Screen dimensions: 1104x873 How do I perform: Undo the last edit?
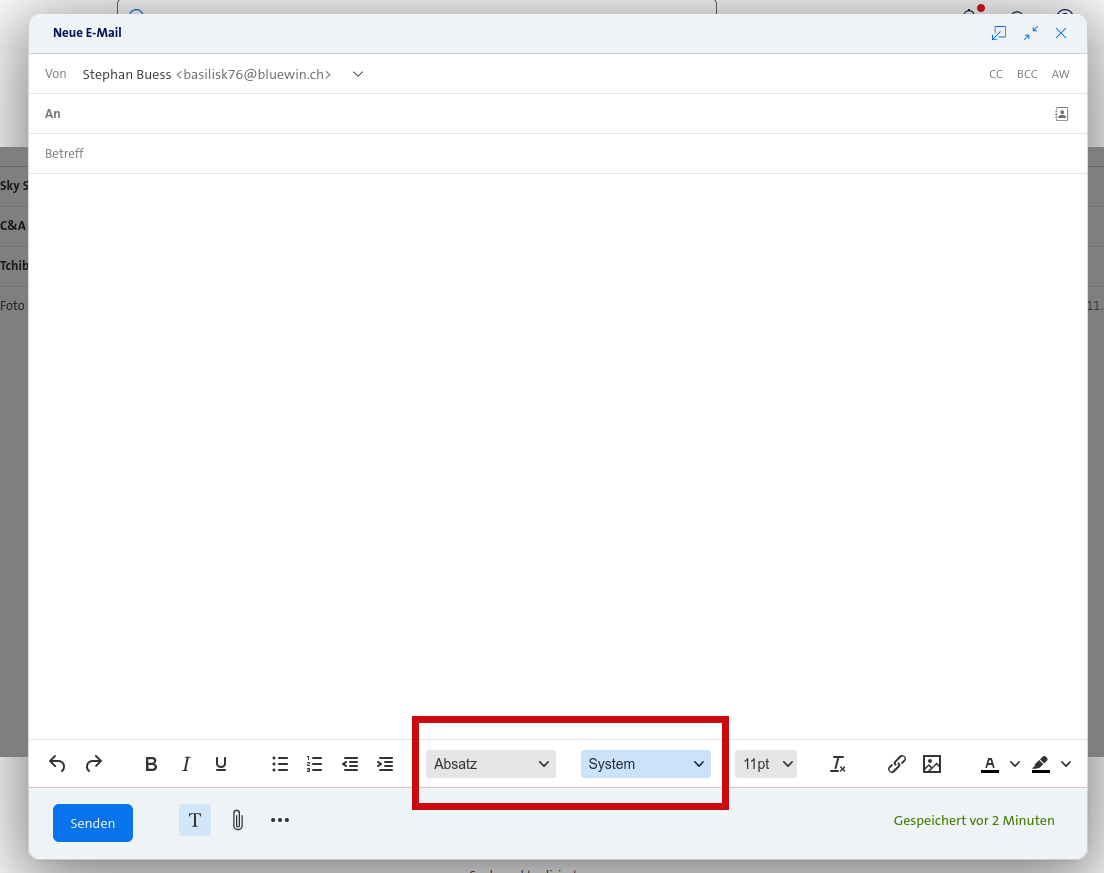pyautogui.click(x=57, y=764)
